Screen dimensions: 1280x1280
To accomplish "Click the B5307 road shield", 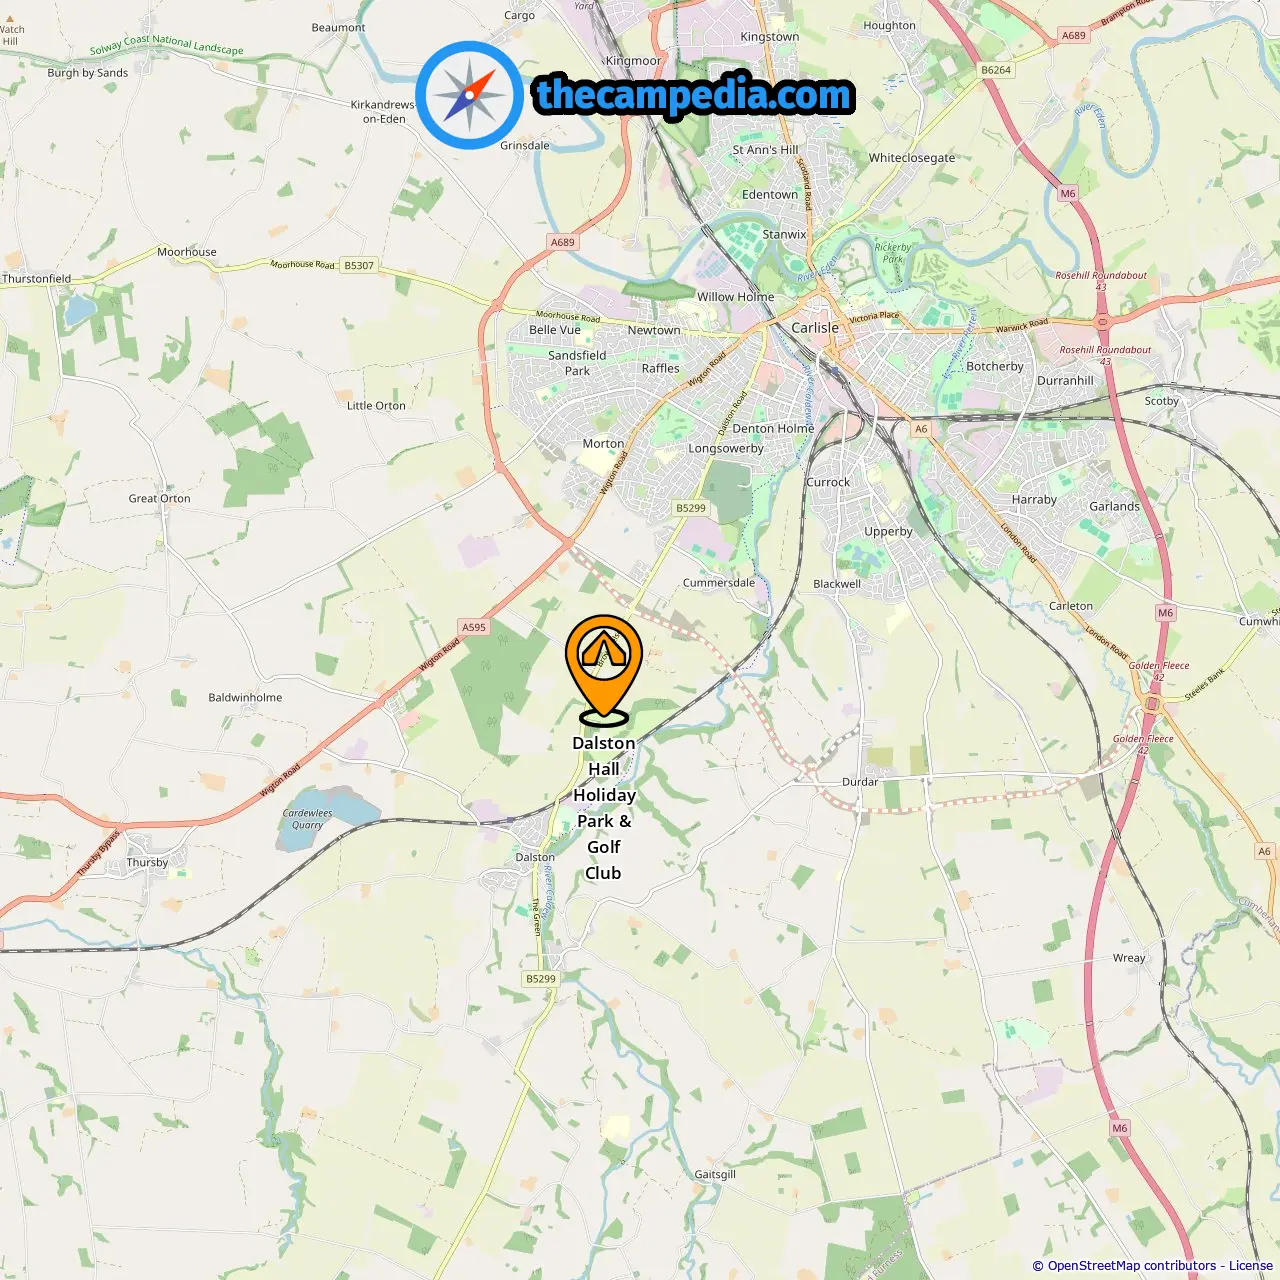I will (x=359, y=266).
